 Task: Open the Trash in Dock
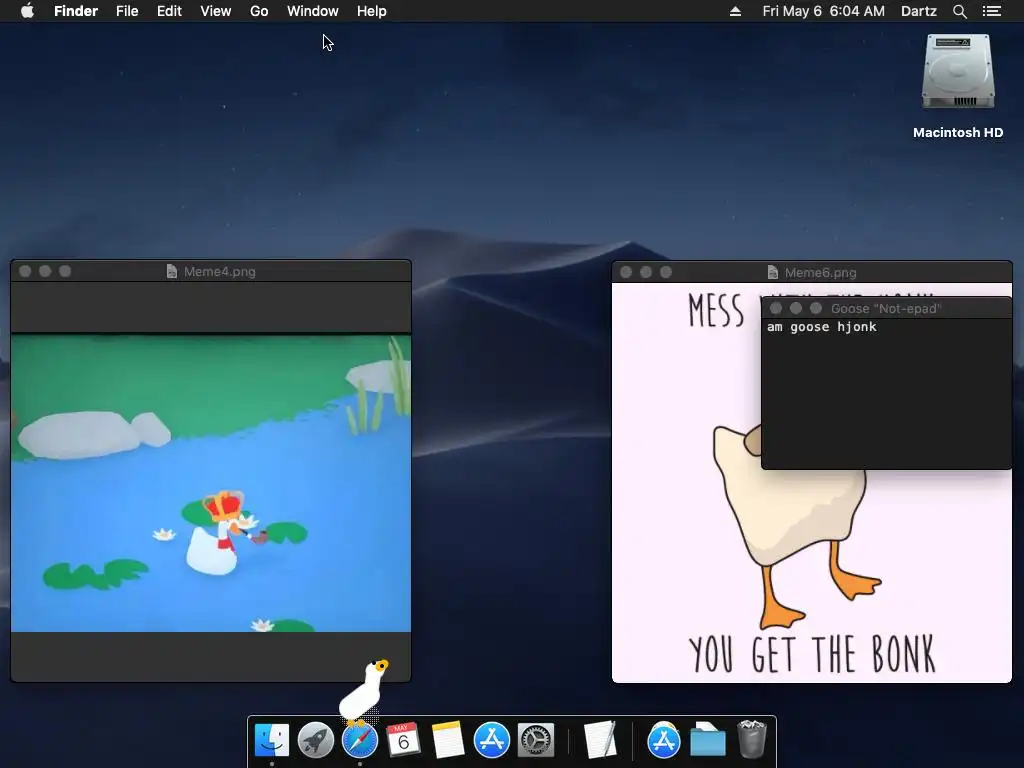(x=752, y=740)
